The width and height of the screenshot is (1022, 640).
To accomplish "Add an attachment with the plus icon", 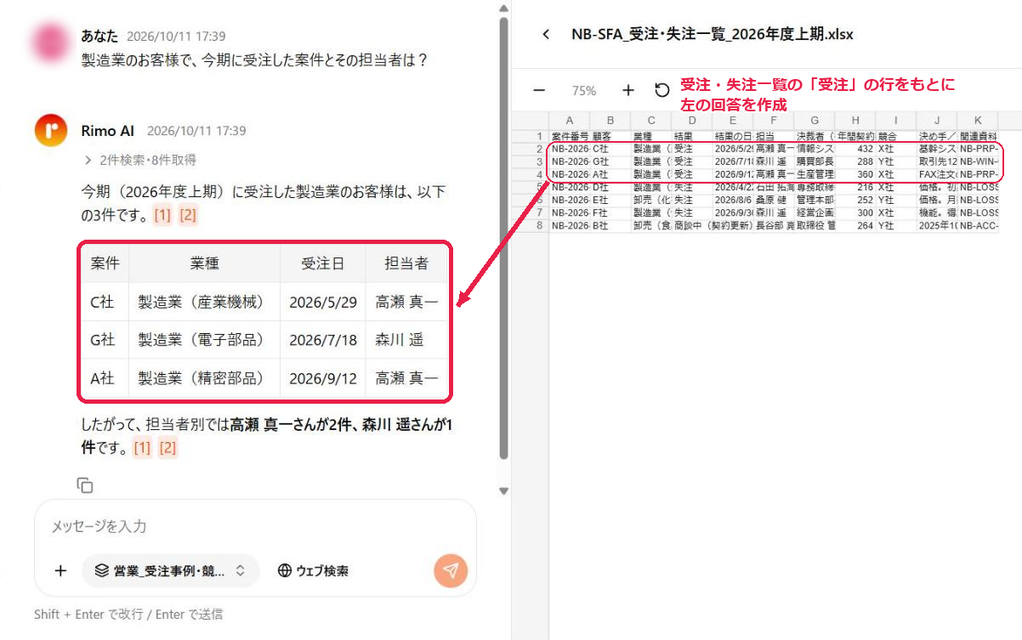I will tap(61, 571).
